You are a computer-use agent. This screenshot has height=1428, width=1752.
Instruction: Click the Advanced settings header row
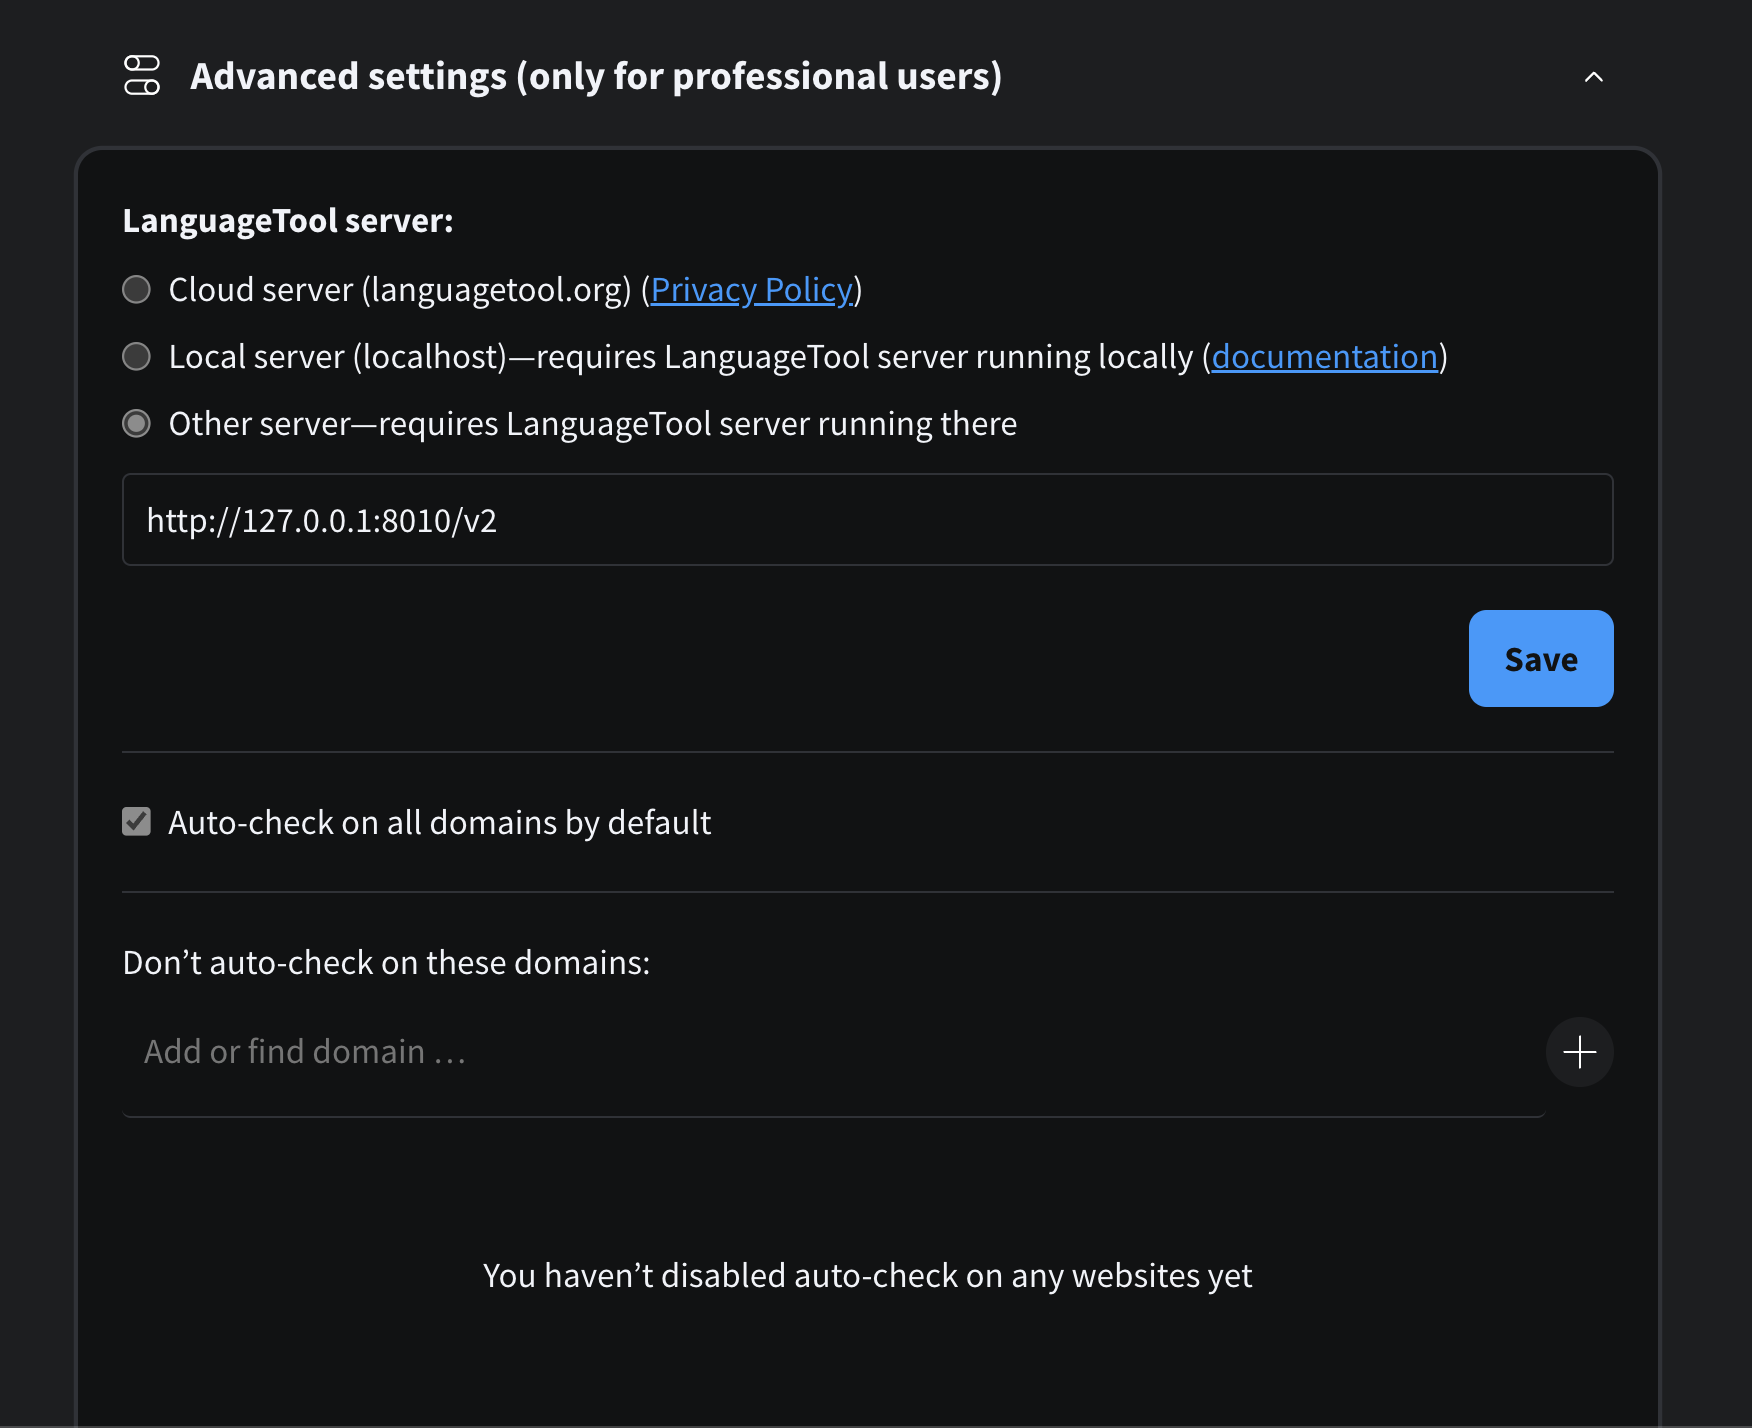coord(598,76)
